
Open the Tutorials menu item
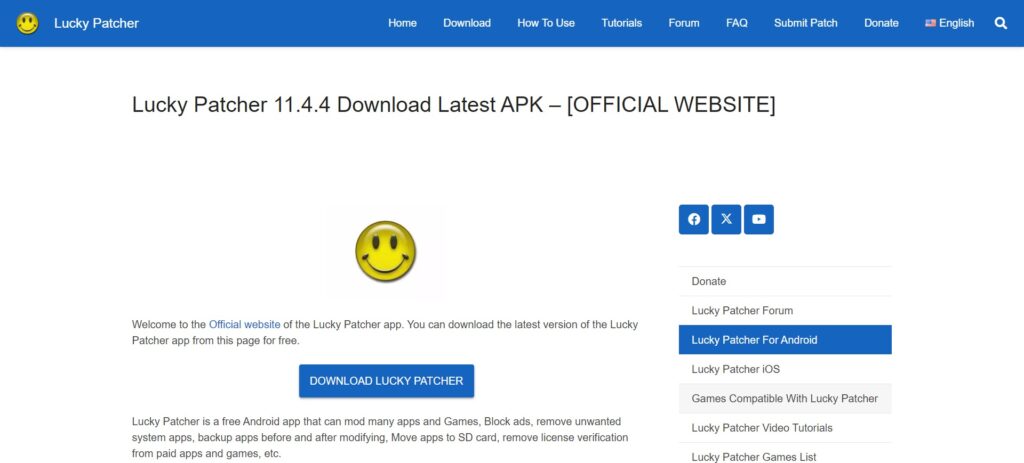622,23
